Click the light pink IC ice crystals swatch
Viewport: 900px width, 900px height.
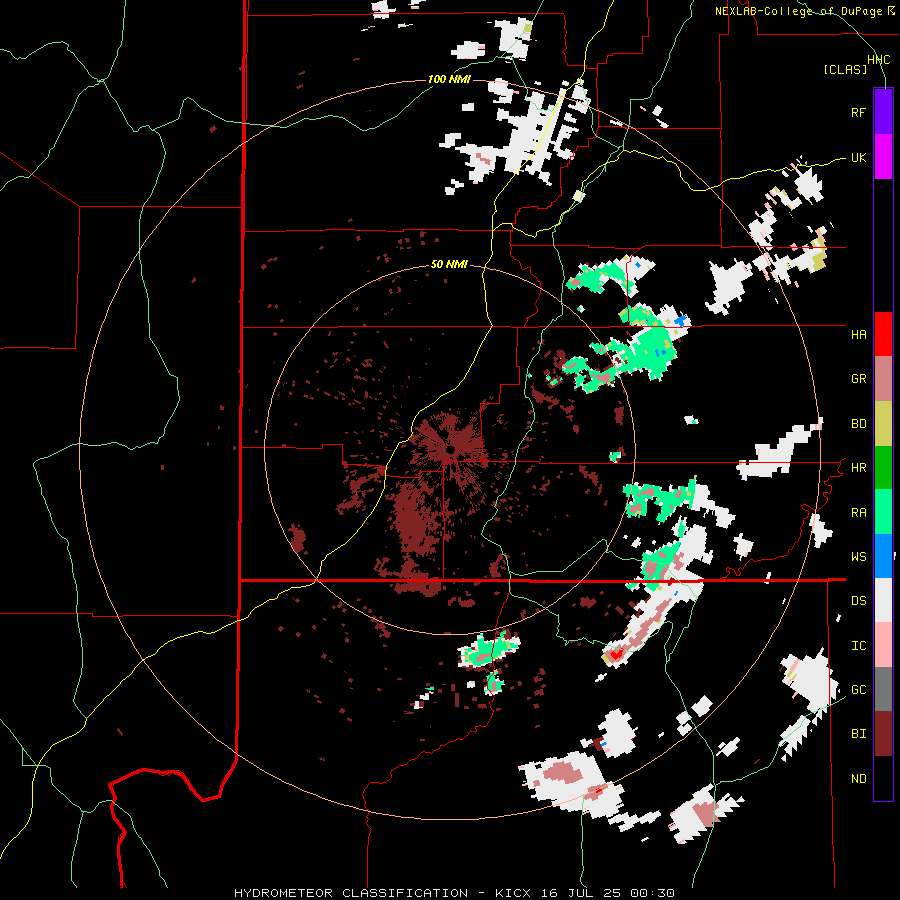[x=883, y=645]
